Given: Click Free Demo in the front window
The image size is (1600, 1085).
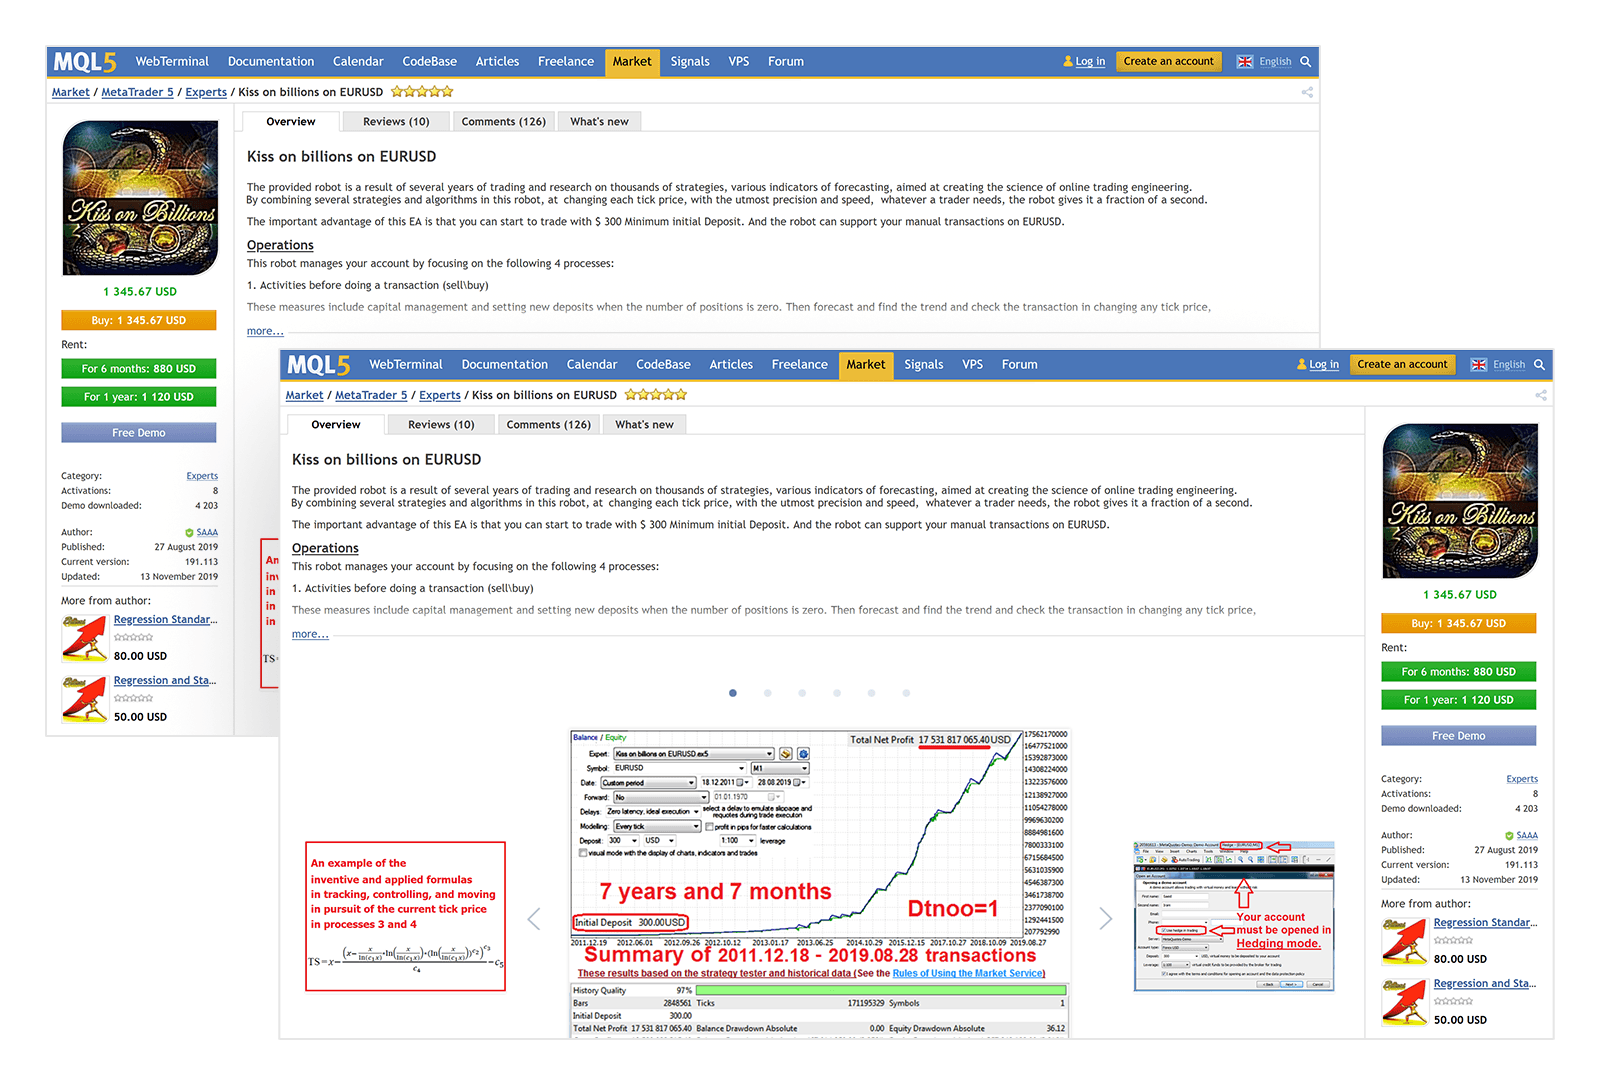Looking at the screenshot, I should [x=1458, y=736].
